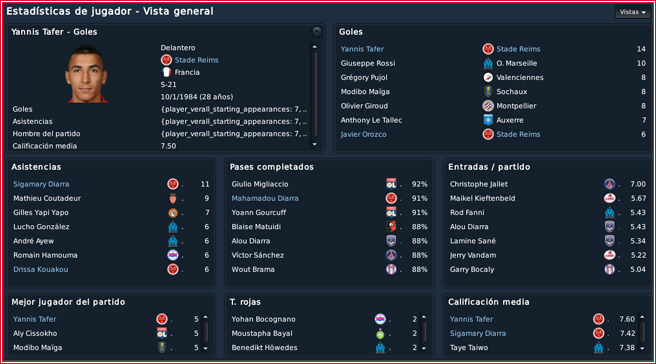This screenshot has height=364, width=656.
Task: Click the Valenciennes badge beside Grégory Pujol
Action: pyautogui.click(x=488, y=77)
